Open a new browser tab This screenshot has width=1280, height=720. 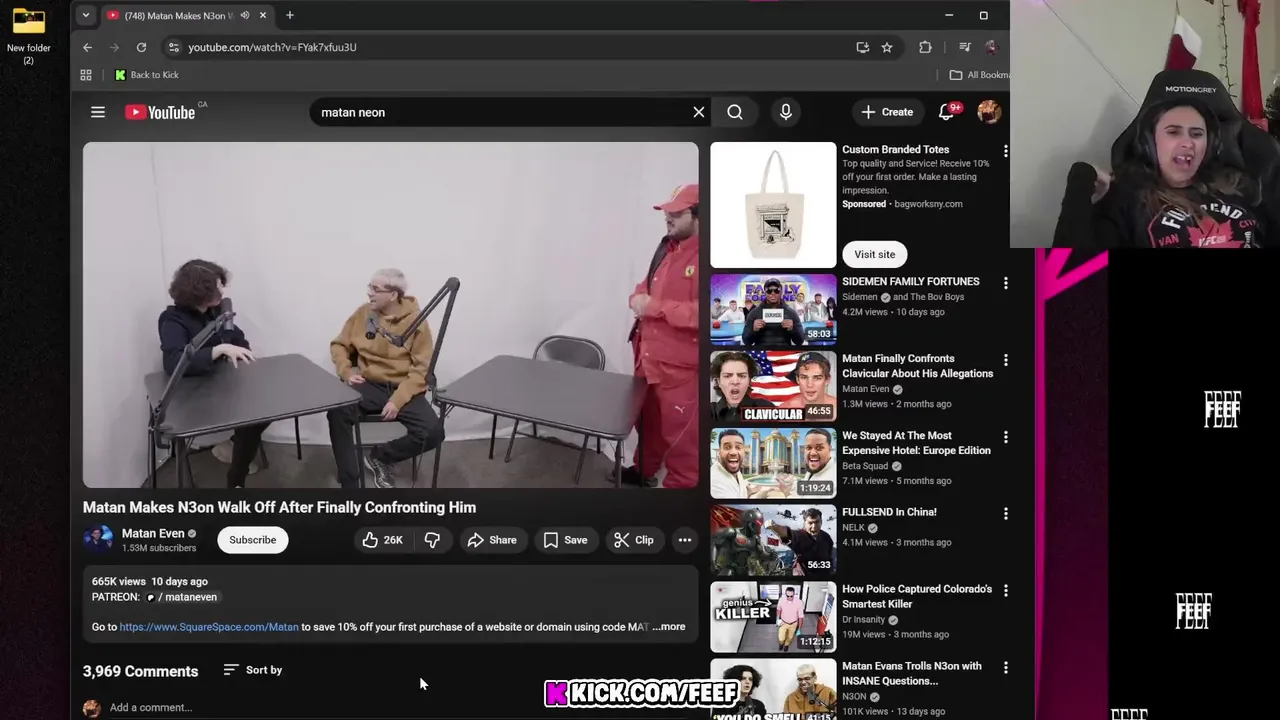click(x=290, y=15)
